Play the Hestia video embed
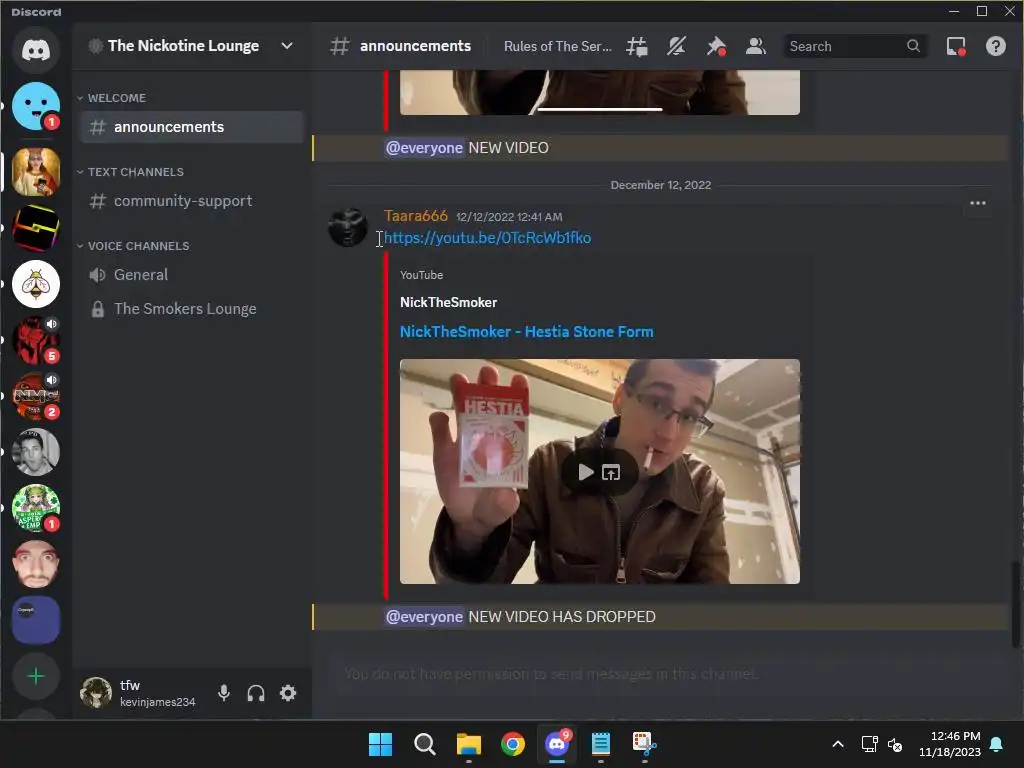The width and height of the screenshot is (1024, 768). [x=586, y=472]
